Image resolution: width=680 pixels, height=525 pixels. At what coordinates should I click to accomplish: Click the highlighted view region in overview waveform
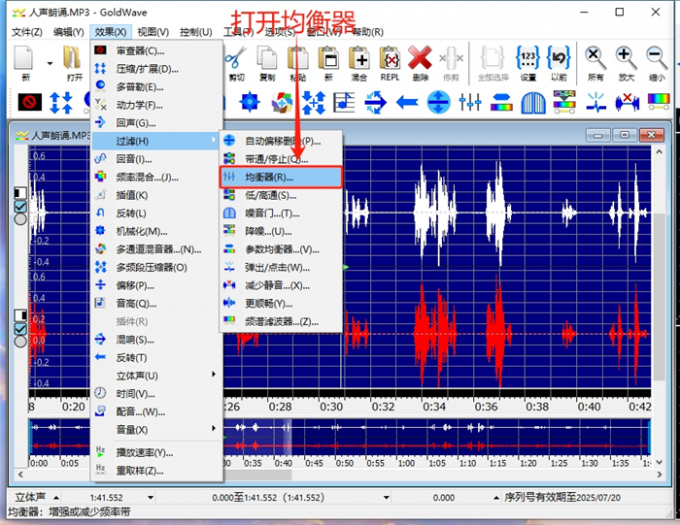pos(257,437)
